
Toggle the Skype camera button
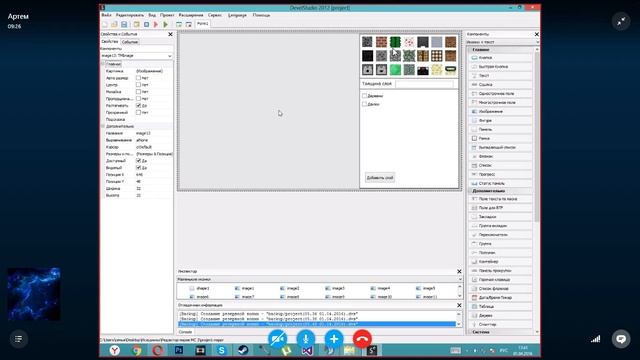click(x=278, y=339)
